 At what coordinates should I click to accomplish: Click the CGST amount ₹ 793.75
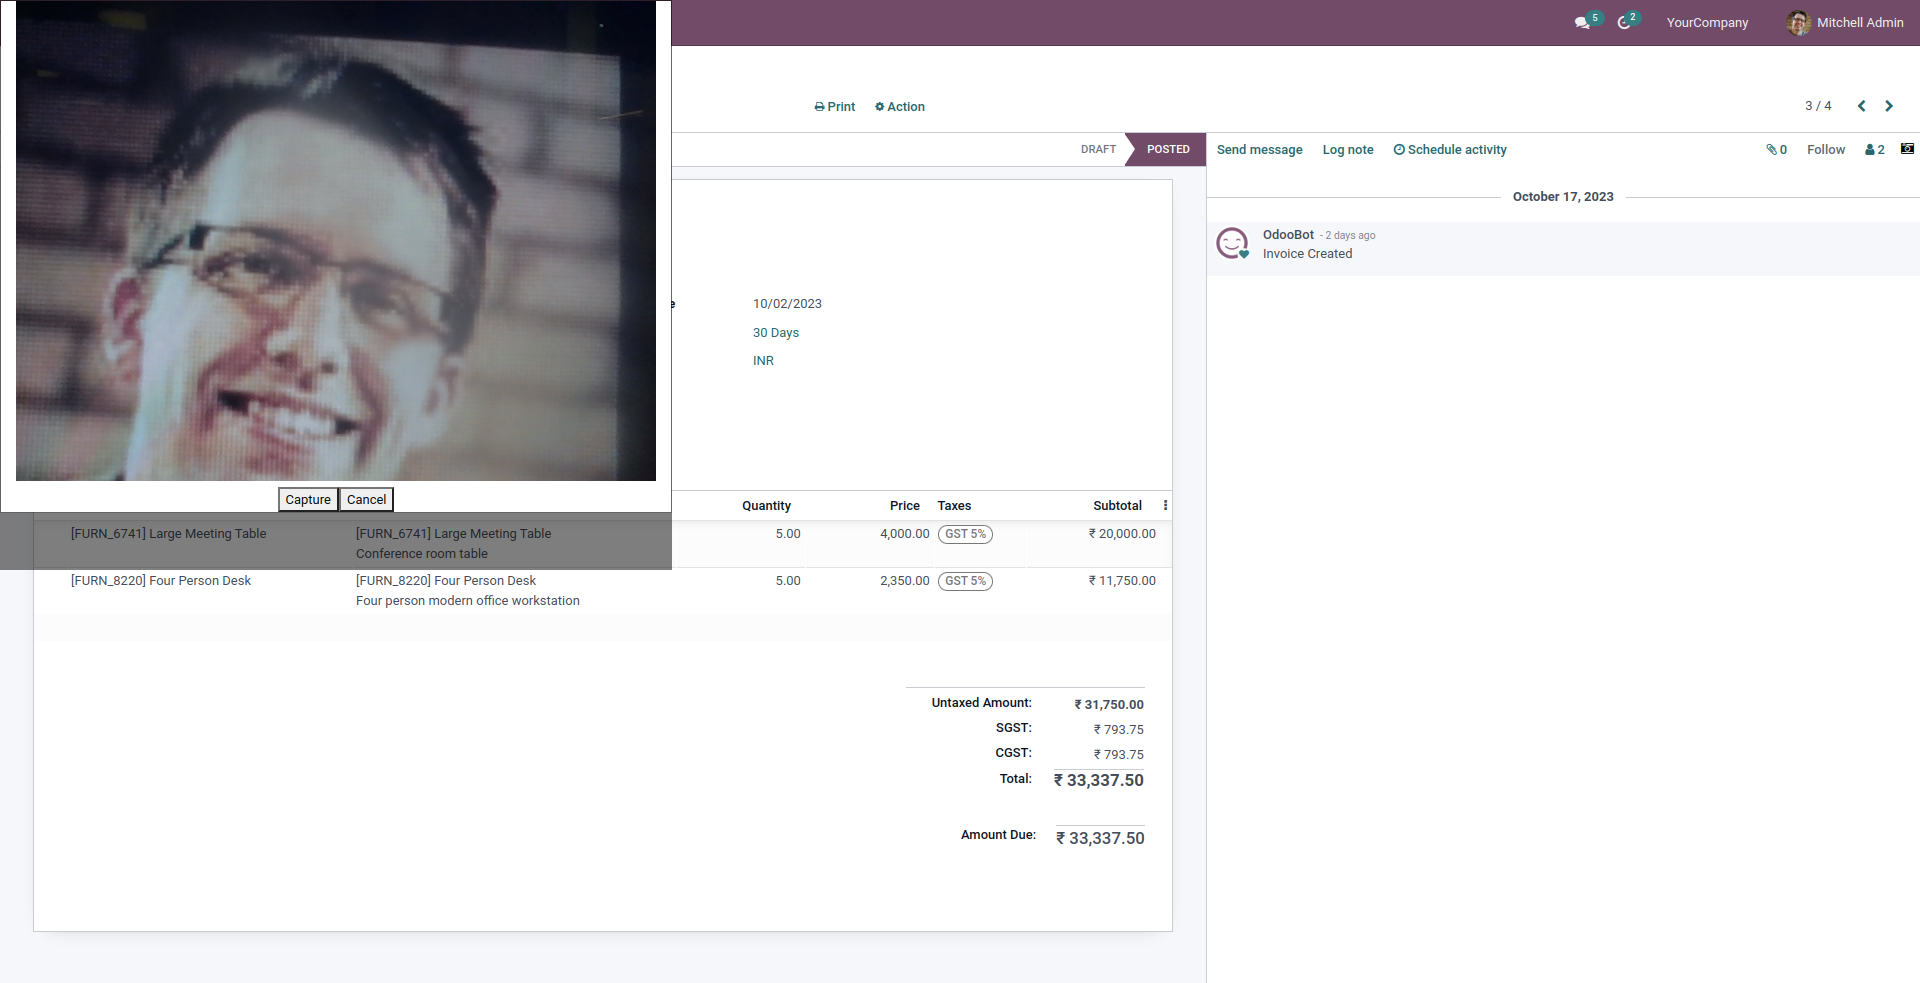[1119, 755]
